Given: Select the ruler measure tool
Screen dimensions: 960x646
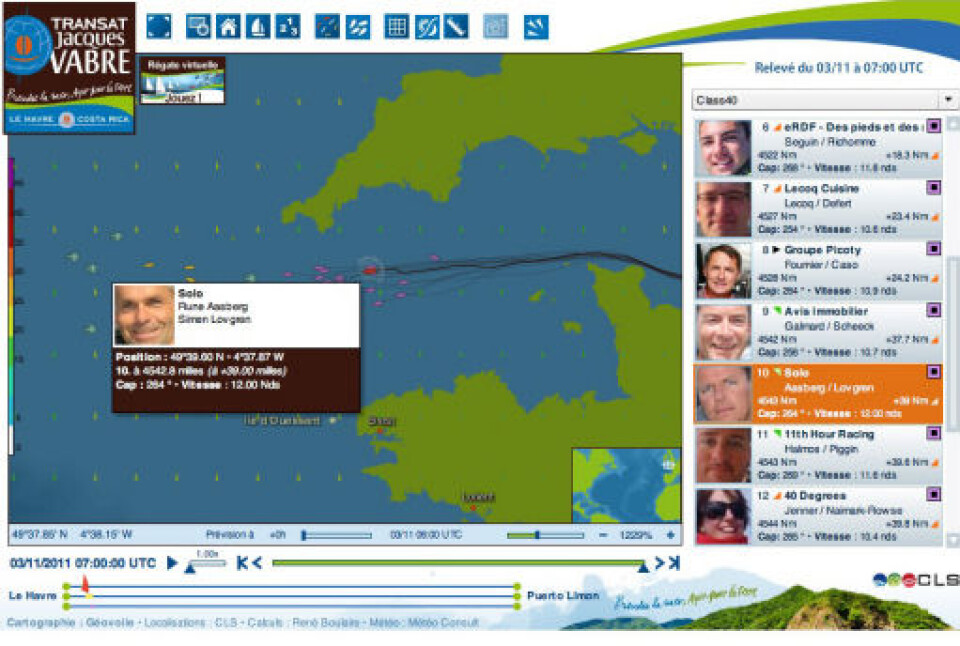Looking at the screenshot, I should 457,27.
